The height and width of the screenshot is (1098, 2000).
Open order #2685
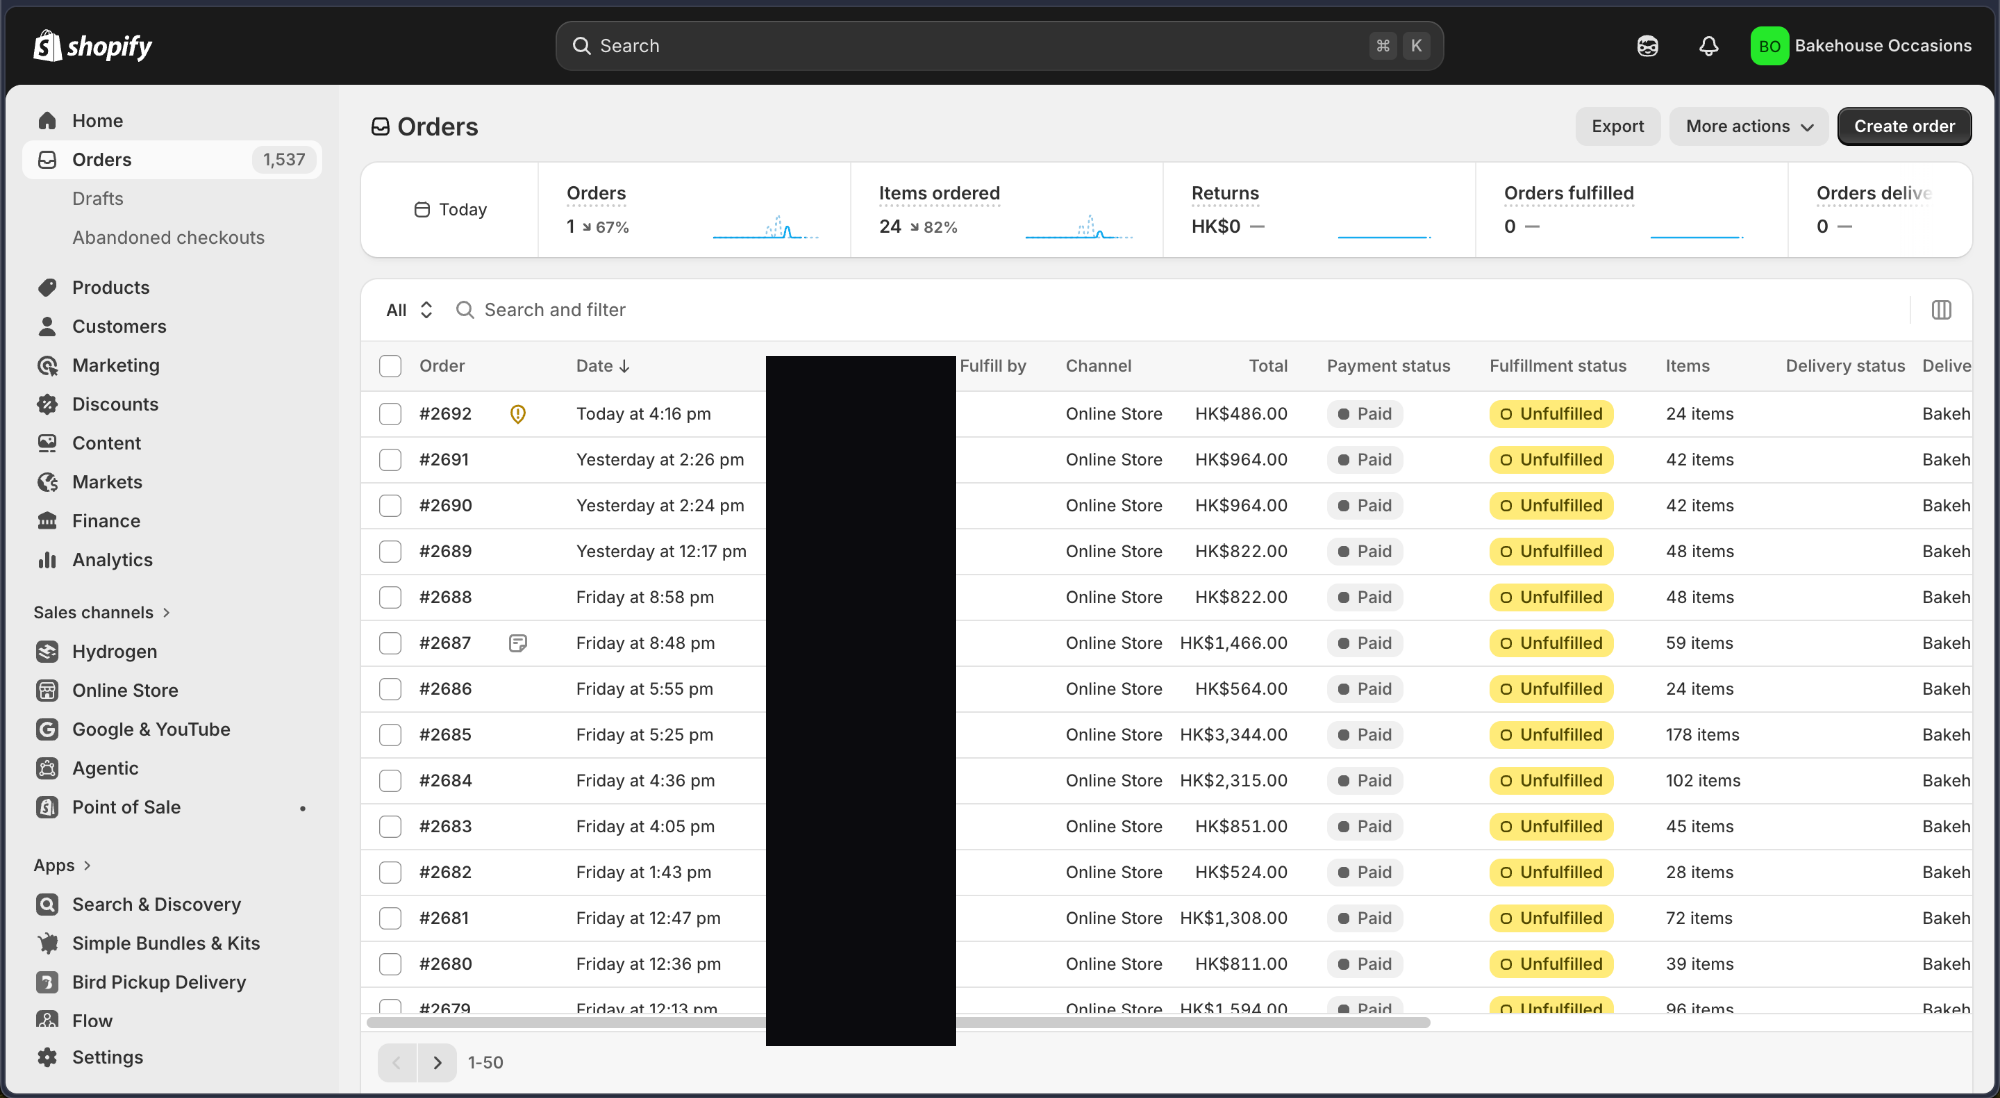pyautogui.click(x=445, y=735)
